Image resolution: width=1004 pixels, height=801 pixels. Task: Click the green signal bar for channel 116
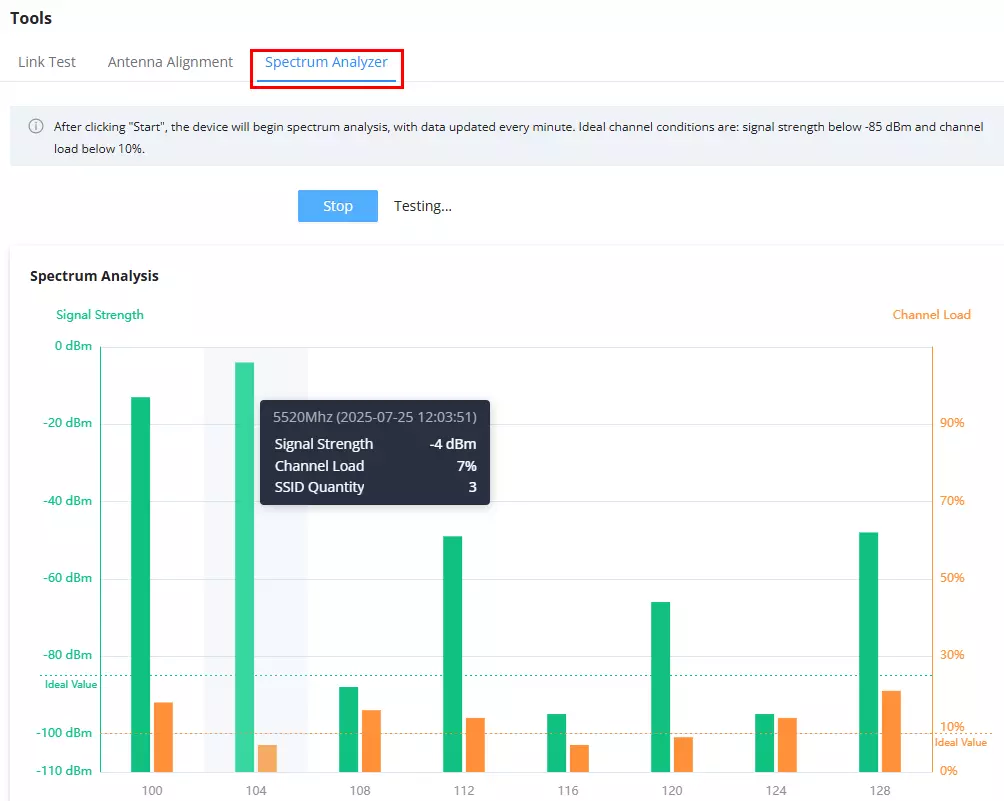pyautogui.click(x=556, y=743)
